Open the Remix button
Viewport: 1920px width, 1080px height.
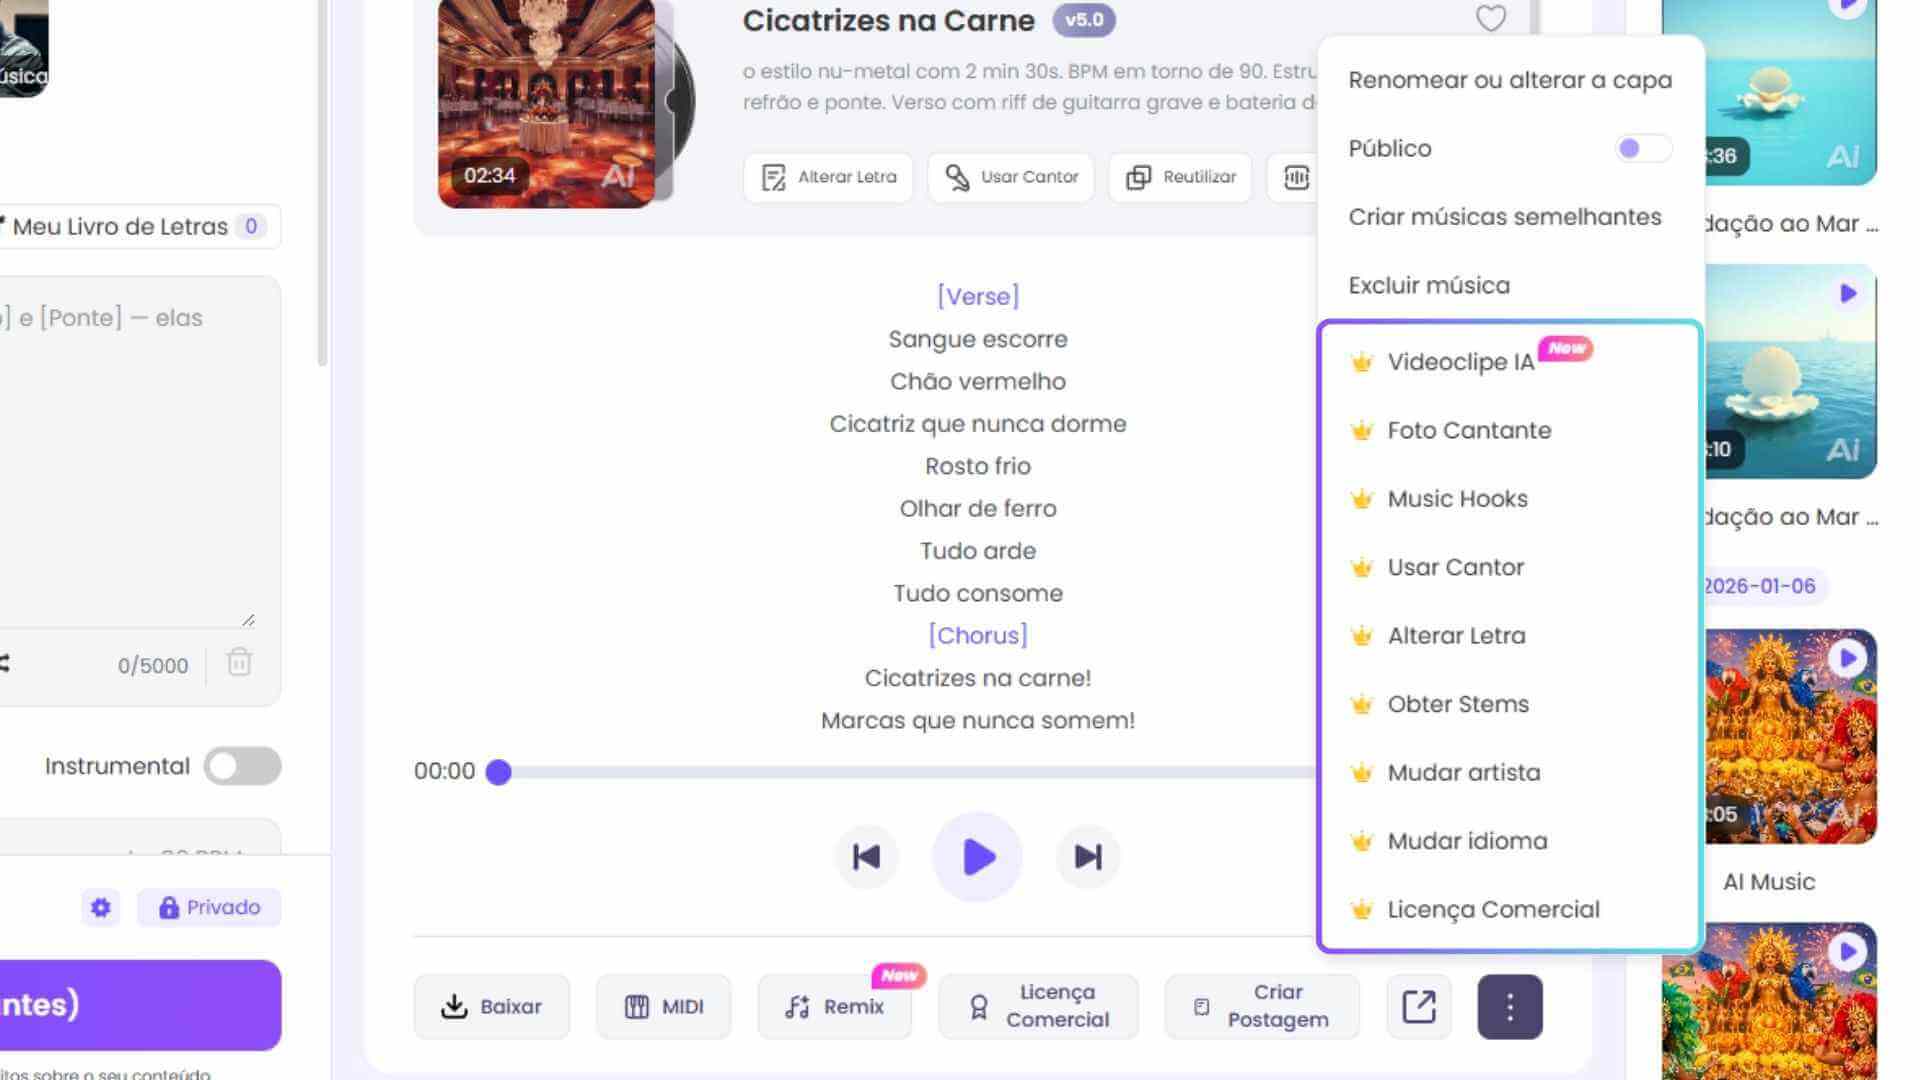click(835, 1007)
